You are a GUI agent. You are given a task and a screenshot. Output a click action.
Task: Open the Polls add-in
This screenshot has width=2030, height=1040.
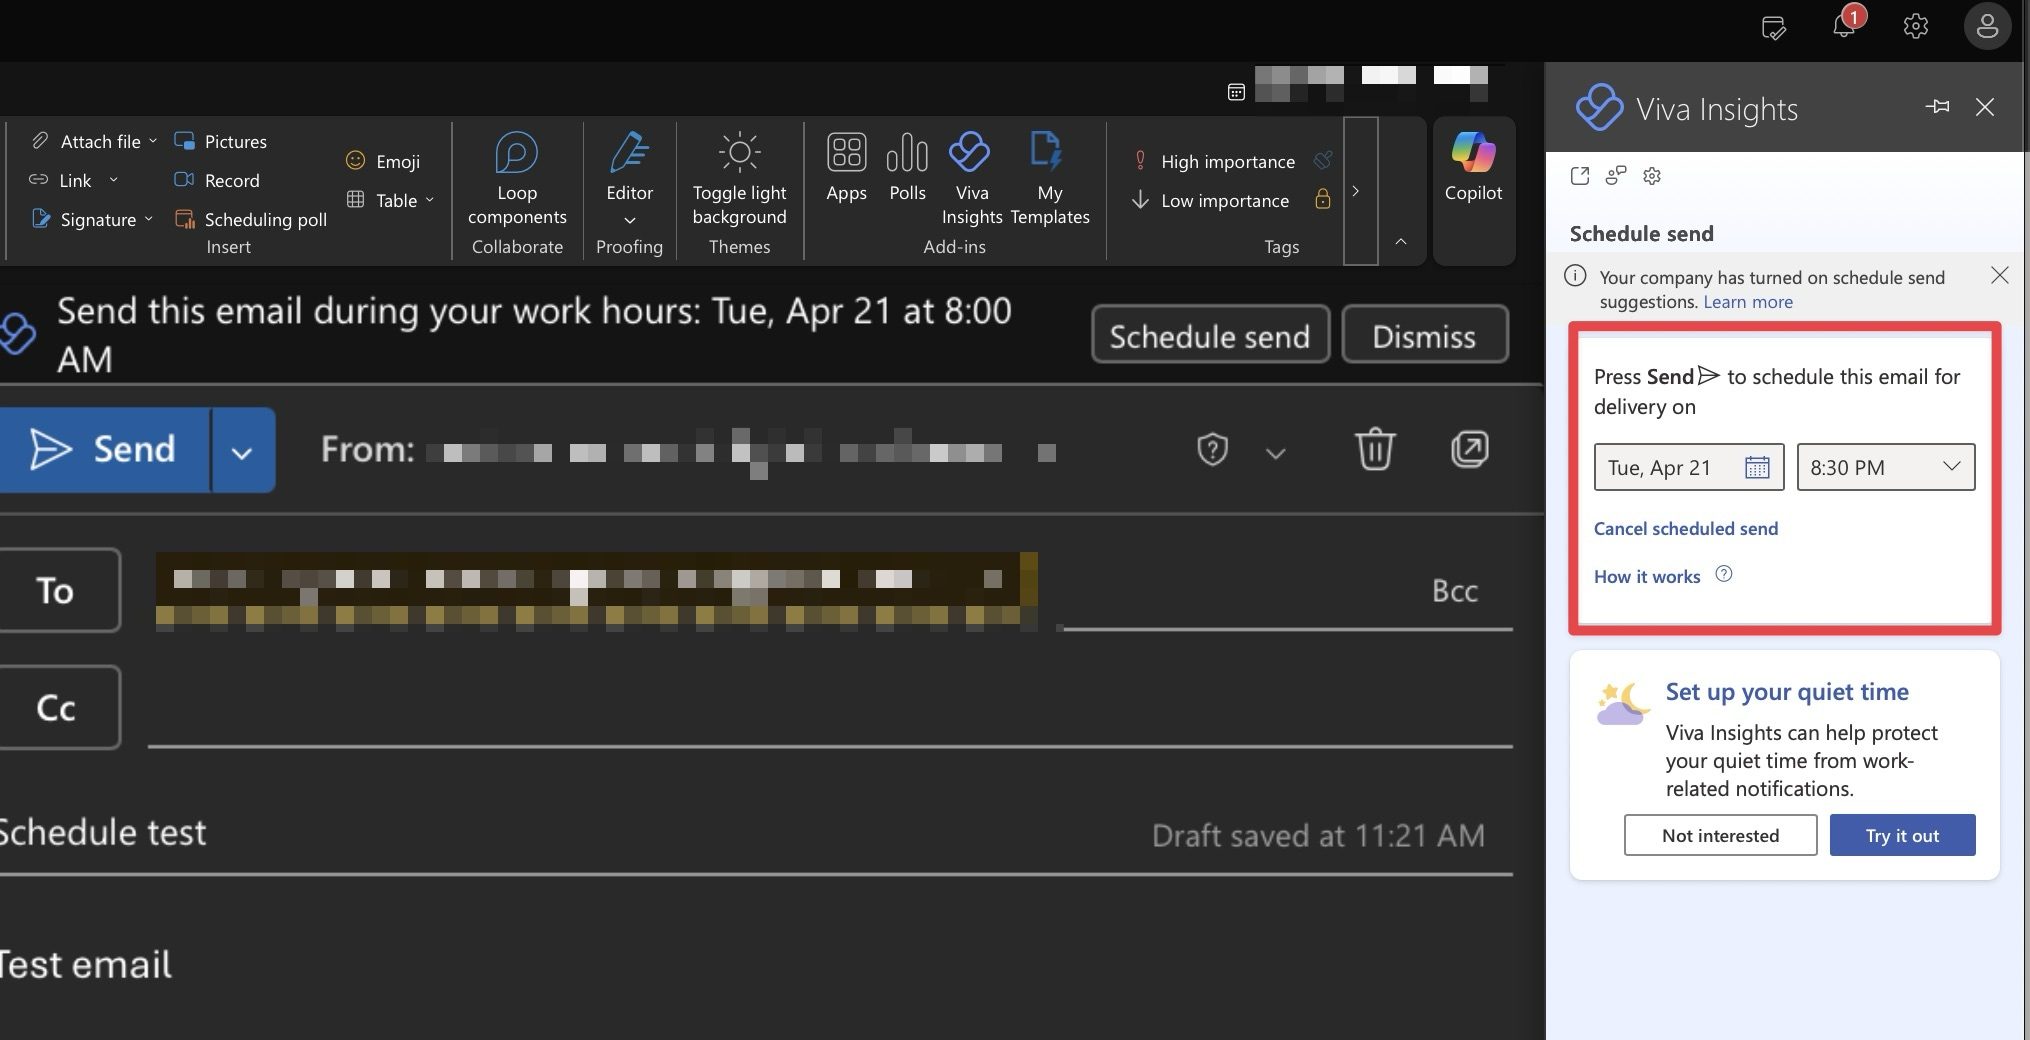(907, 168)
